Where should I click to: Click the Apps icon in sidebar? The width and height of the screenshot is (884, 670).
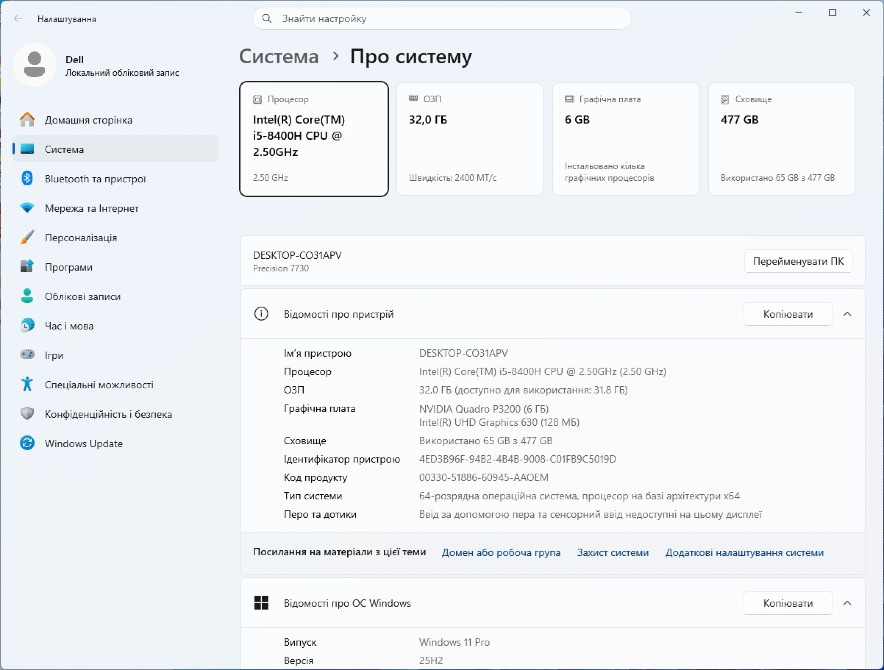pos(27,267)
